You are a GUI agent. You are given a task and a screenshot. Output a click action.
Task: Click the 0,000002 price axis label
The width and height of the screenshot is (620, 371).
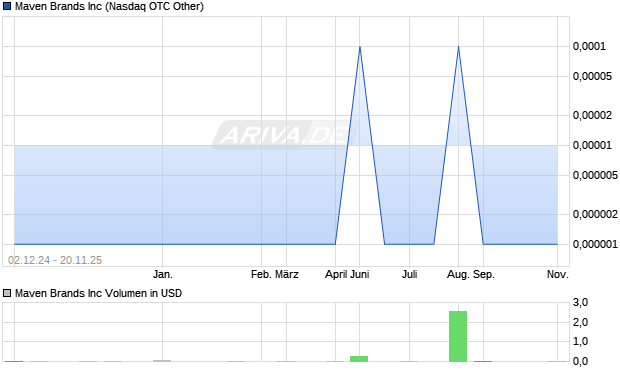pos(595,214)
